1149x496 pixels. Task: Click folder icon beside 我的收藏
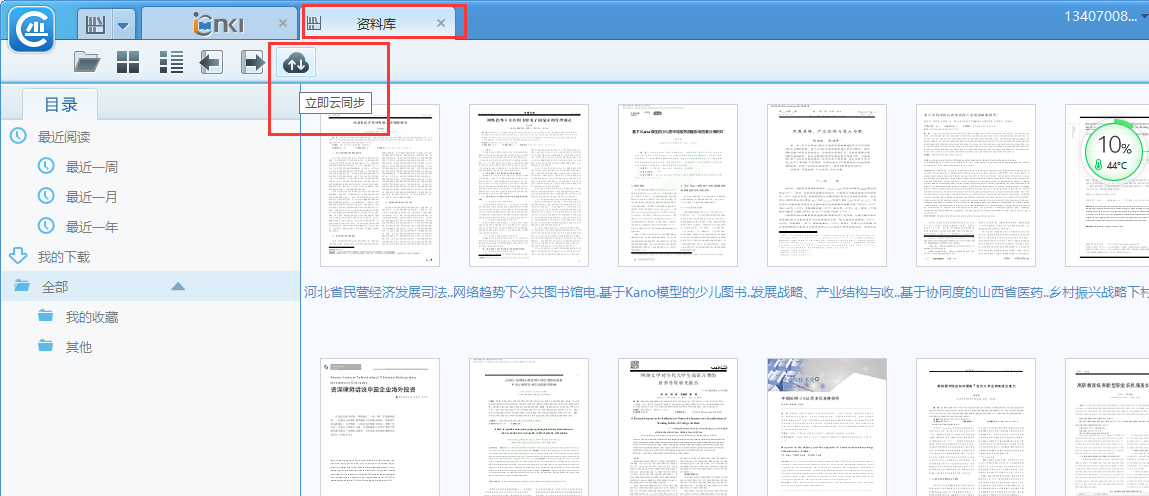46,316
